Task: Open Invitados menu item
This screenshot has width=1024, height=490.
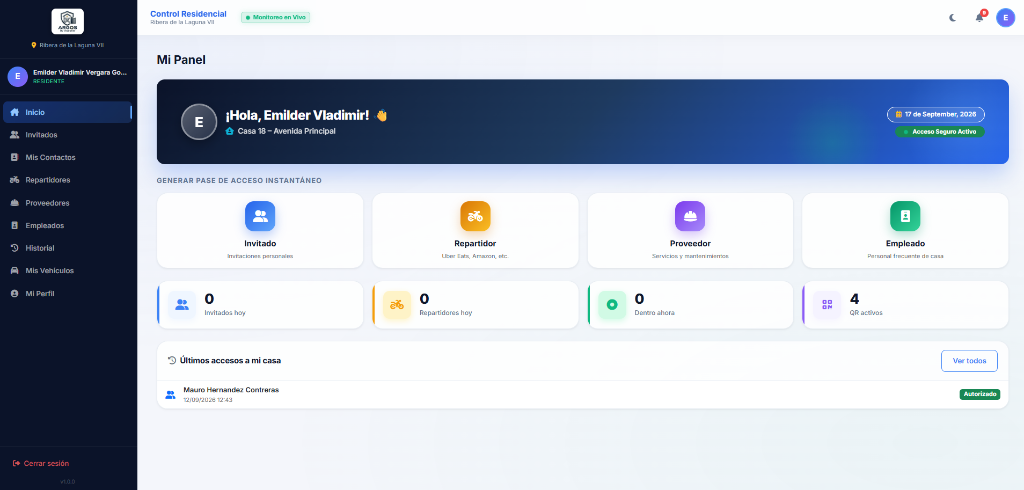Action: click(x=67, y=135)
